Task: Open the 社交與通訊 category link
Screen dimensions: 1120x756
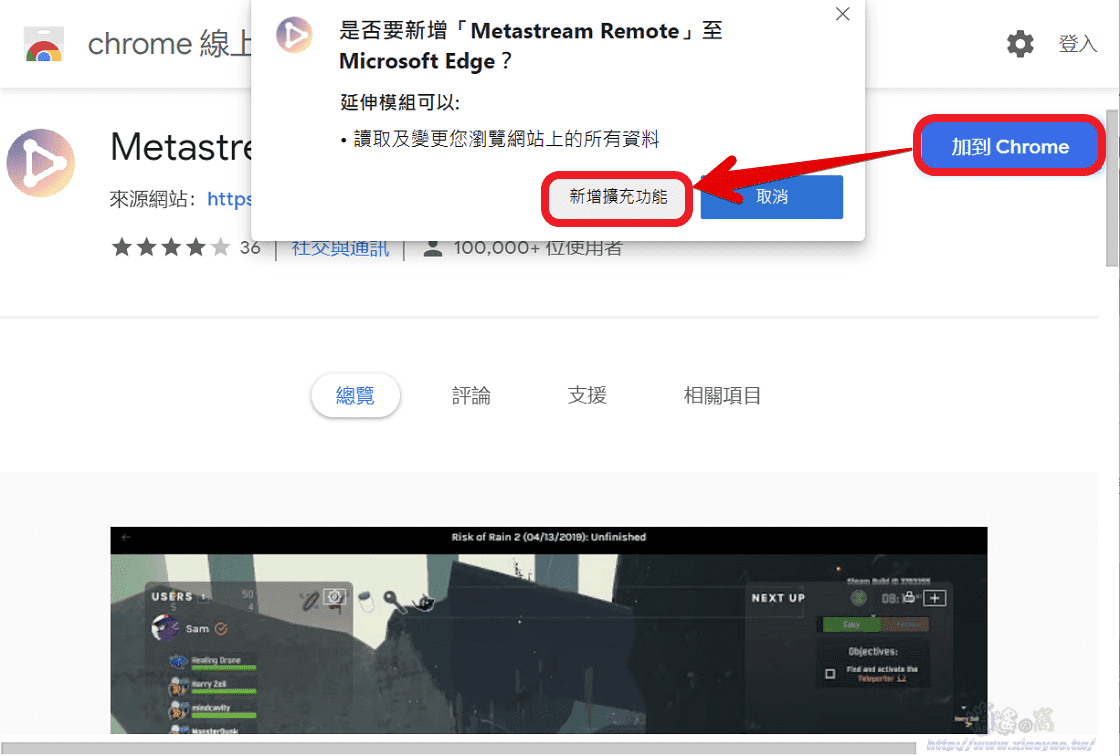Action: [338, 247]
